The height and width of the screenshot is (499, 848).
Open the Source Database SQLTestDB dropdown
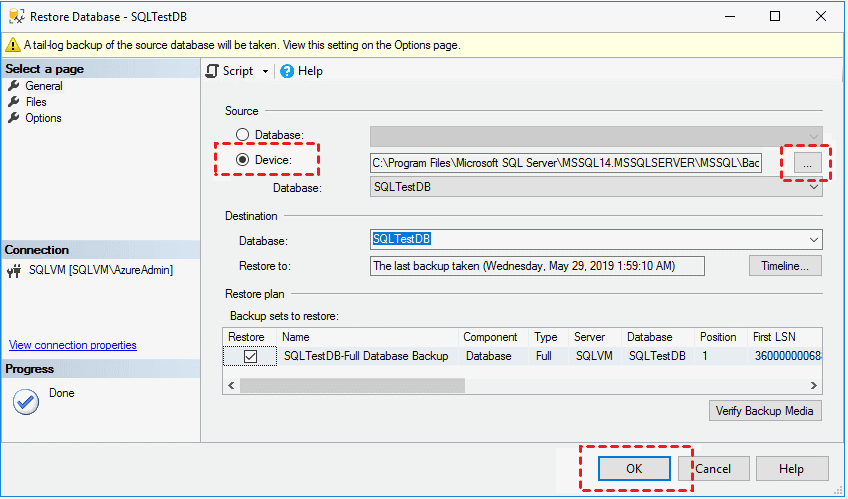tap(815, 187)
